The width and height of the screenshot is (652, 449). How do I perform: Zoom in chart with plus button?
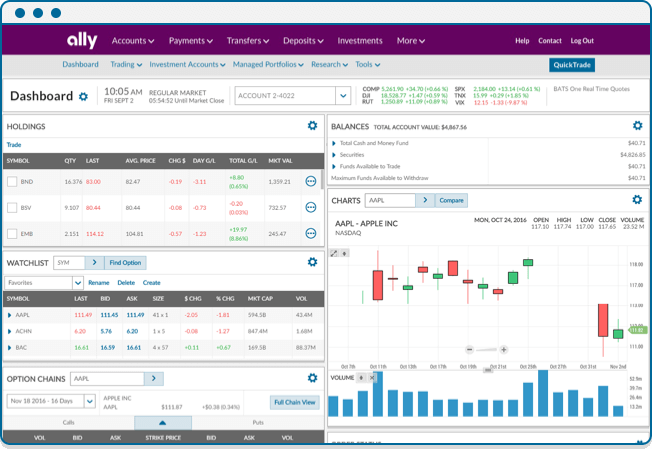point(504,350)
